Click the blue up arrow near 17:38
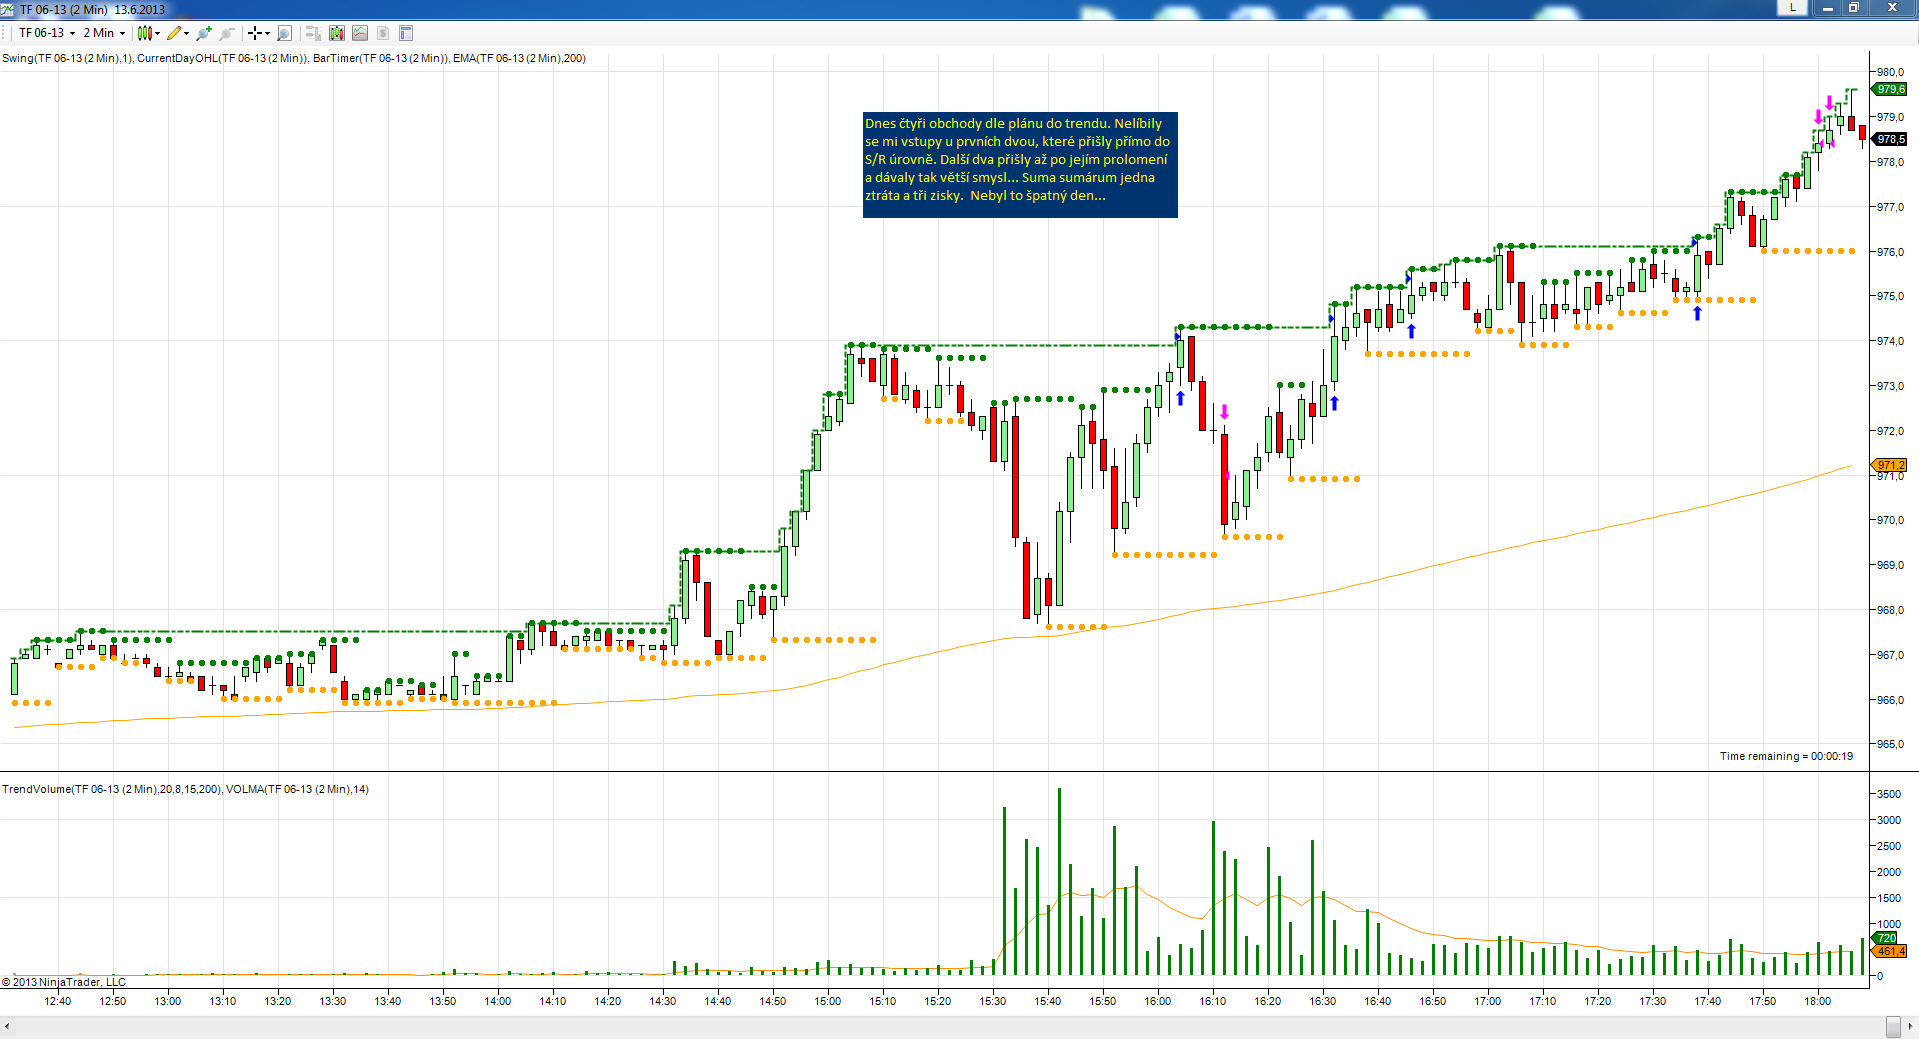Viewport: 1919px width, 1039px height. [1697, 313]
